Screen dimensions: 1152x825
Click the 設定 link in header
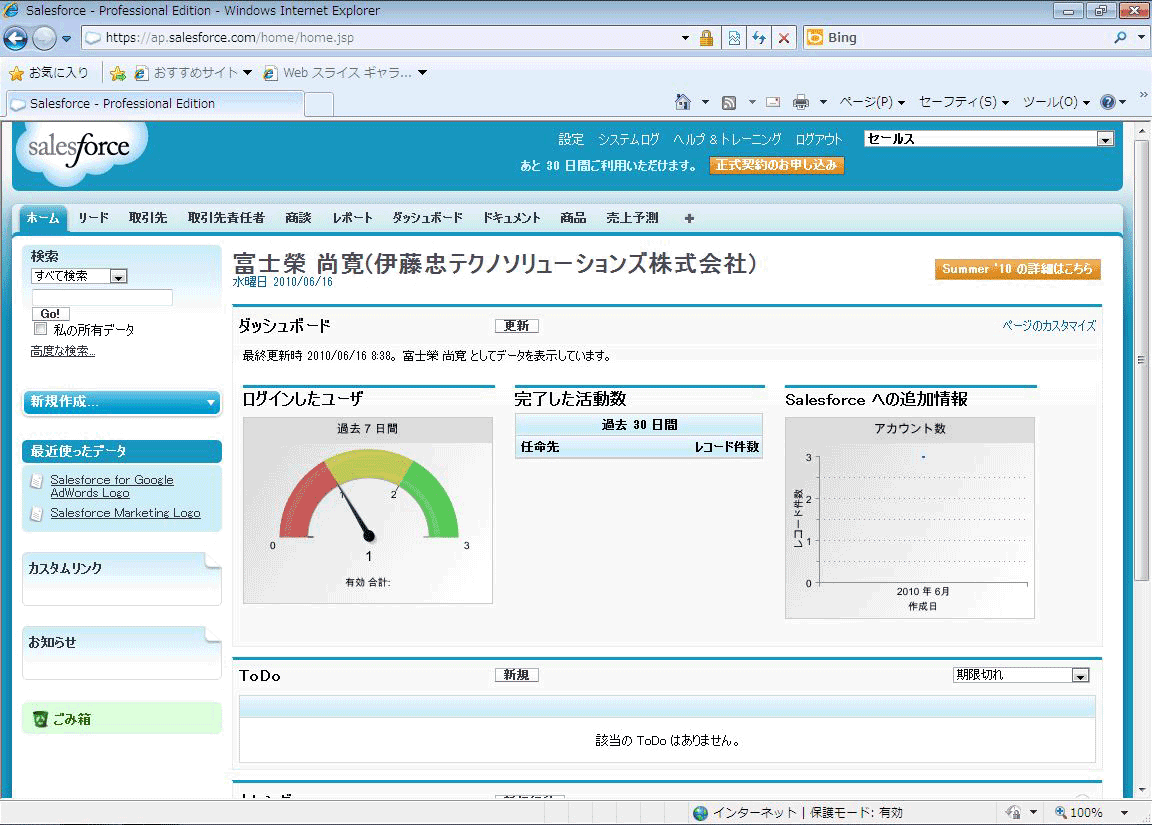(571, 139)
